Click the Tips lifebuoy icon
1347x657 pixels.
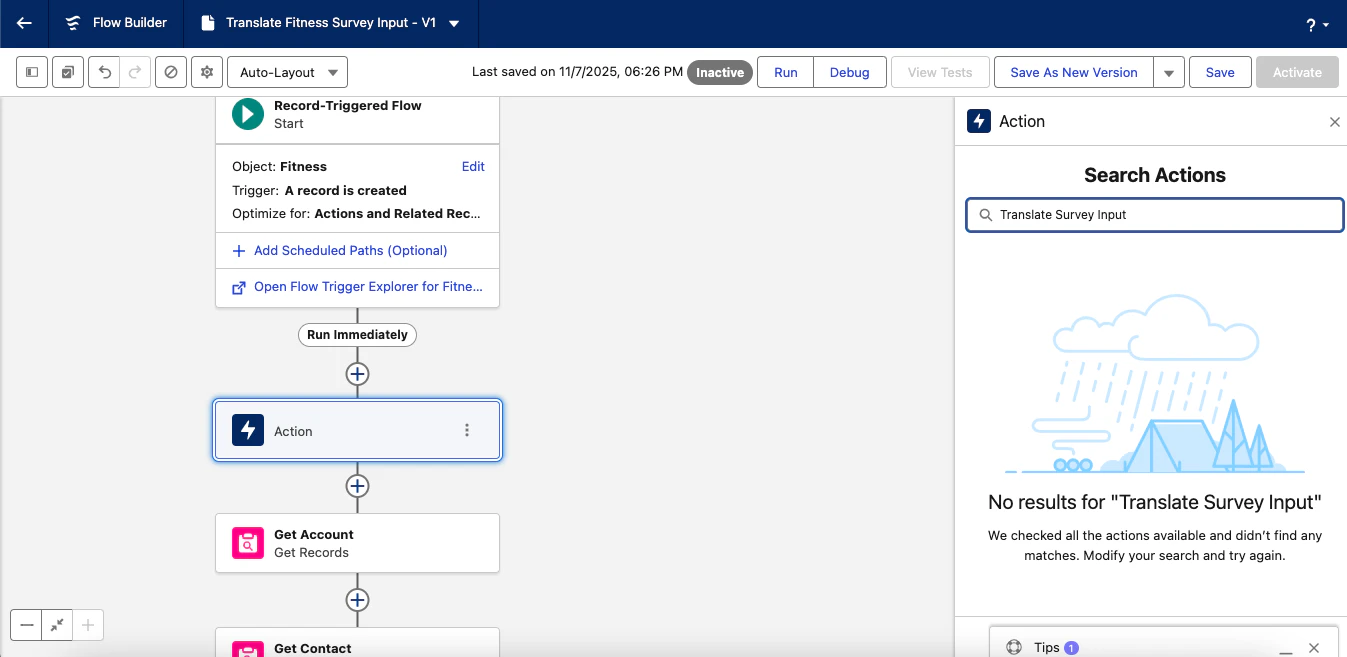pos(1014,647)
